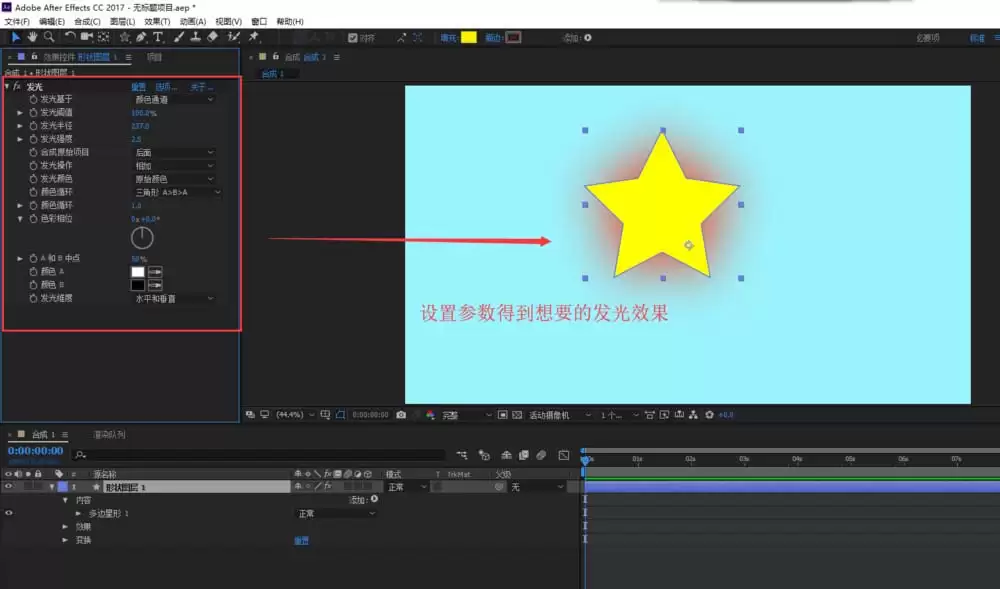
Task: Click the yellow fill color swatch
Action: [x=469, y=38]
